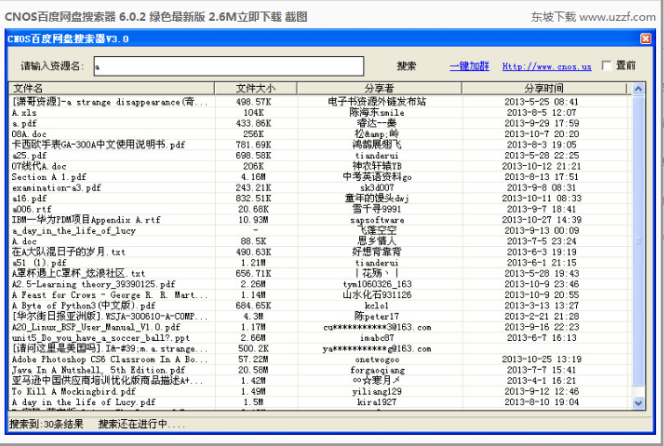
Task: Open the 一键加群 link
Action: coord(469,66)
